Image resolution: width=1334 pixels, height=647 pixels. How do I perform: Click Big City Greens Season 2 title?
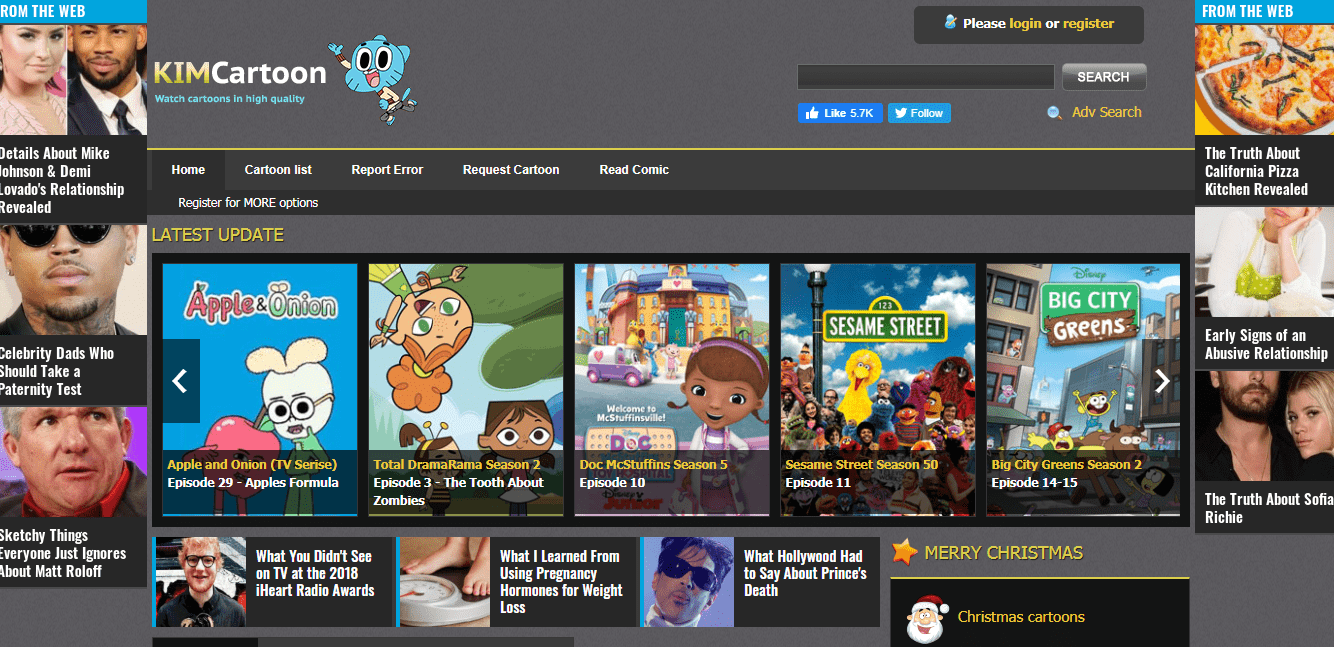[1067, 464]
